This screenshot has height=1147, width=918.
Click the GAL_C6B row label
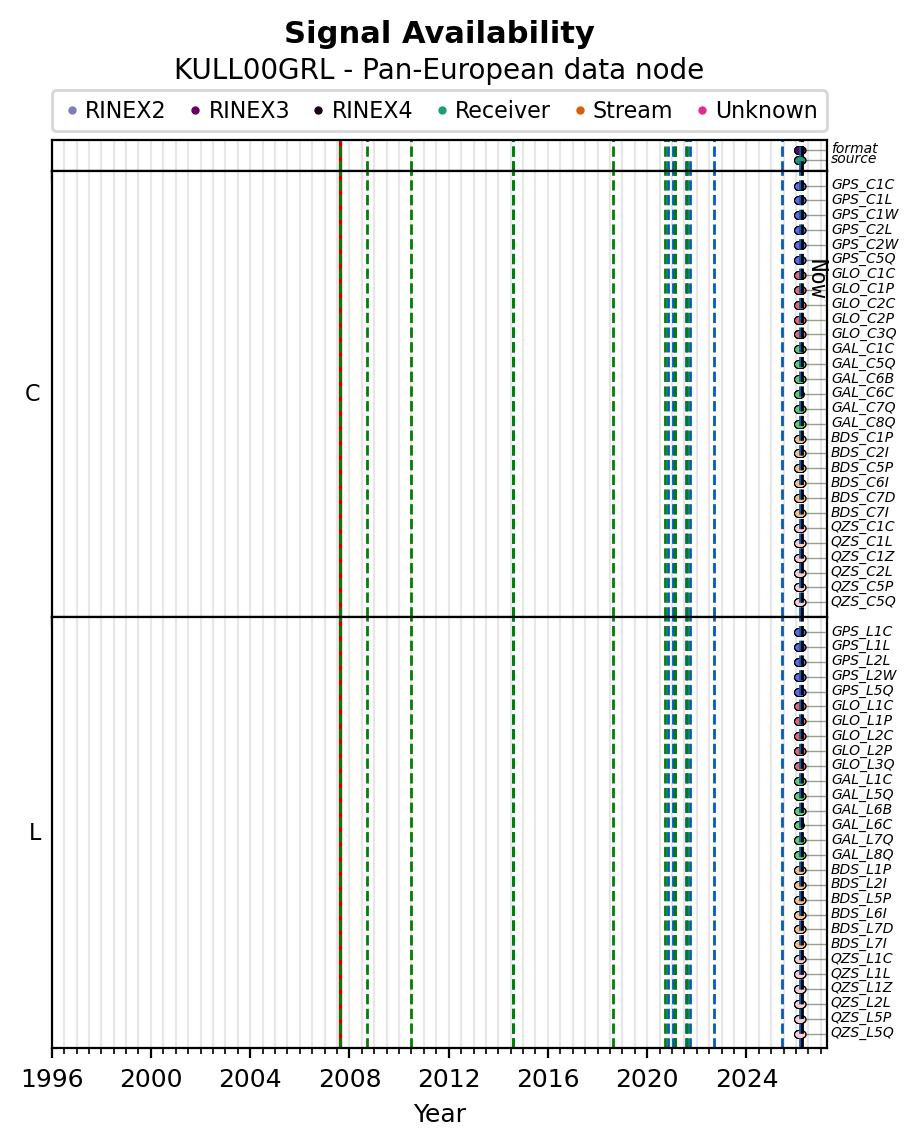click(x=862, y=378)
